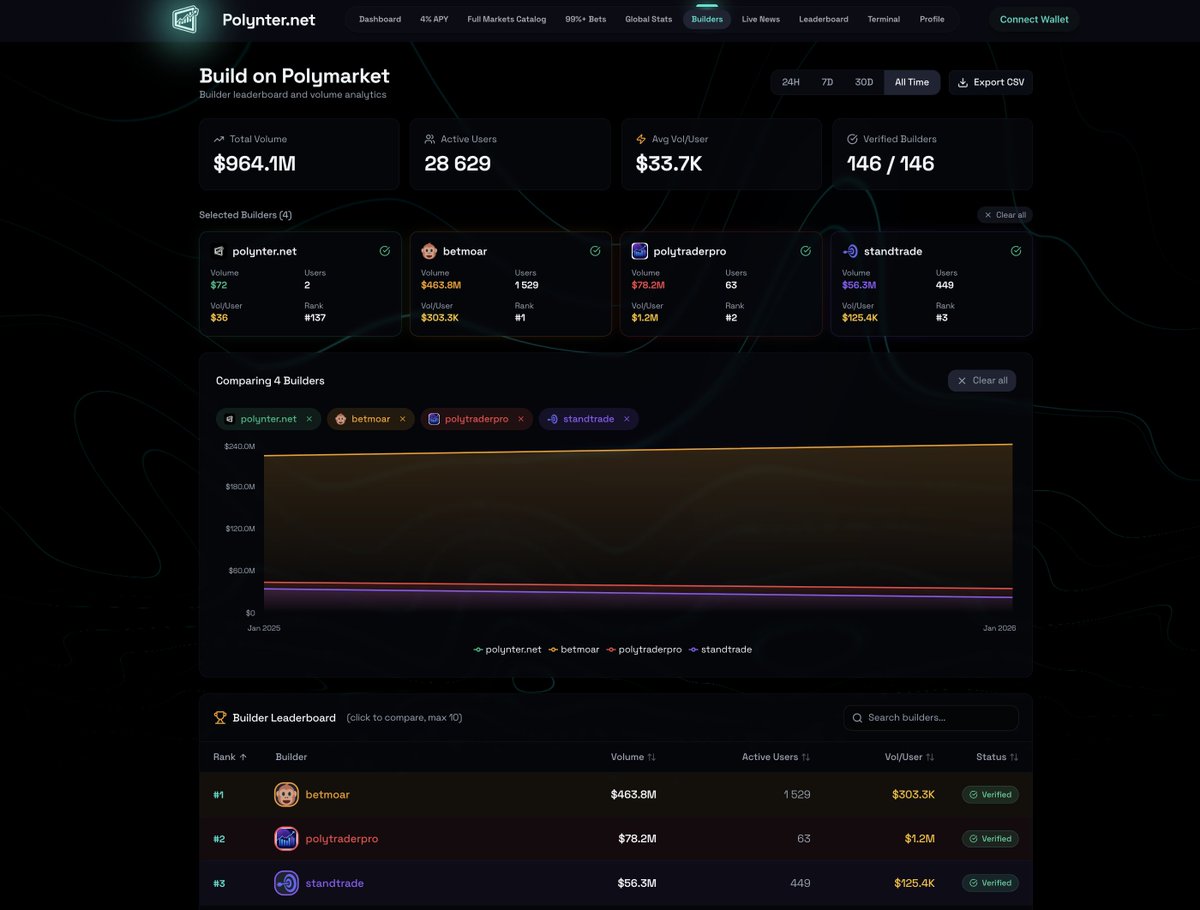Click the polynter.net card verified check icon
This screenshot has width=1200, height=910.
(385, 251)
